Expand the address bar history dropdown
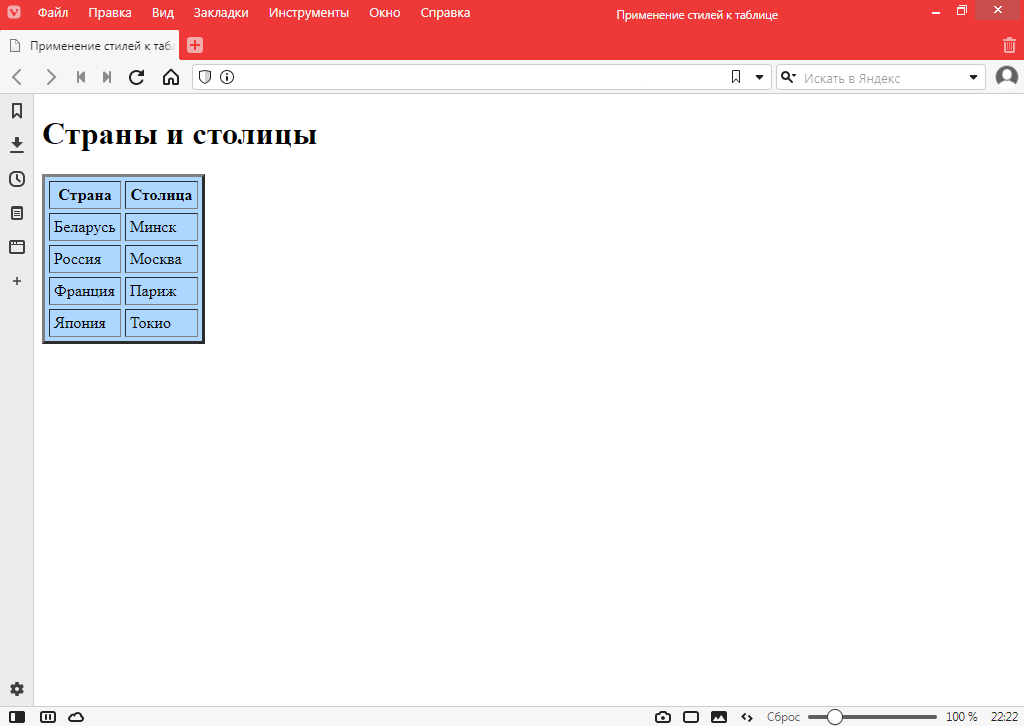1024x726 pixels. (x=759, y=77)
